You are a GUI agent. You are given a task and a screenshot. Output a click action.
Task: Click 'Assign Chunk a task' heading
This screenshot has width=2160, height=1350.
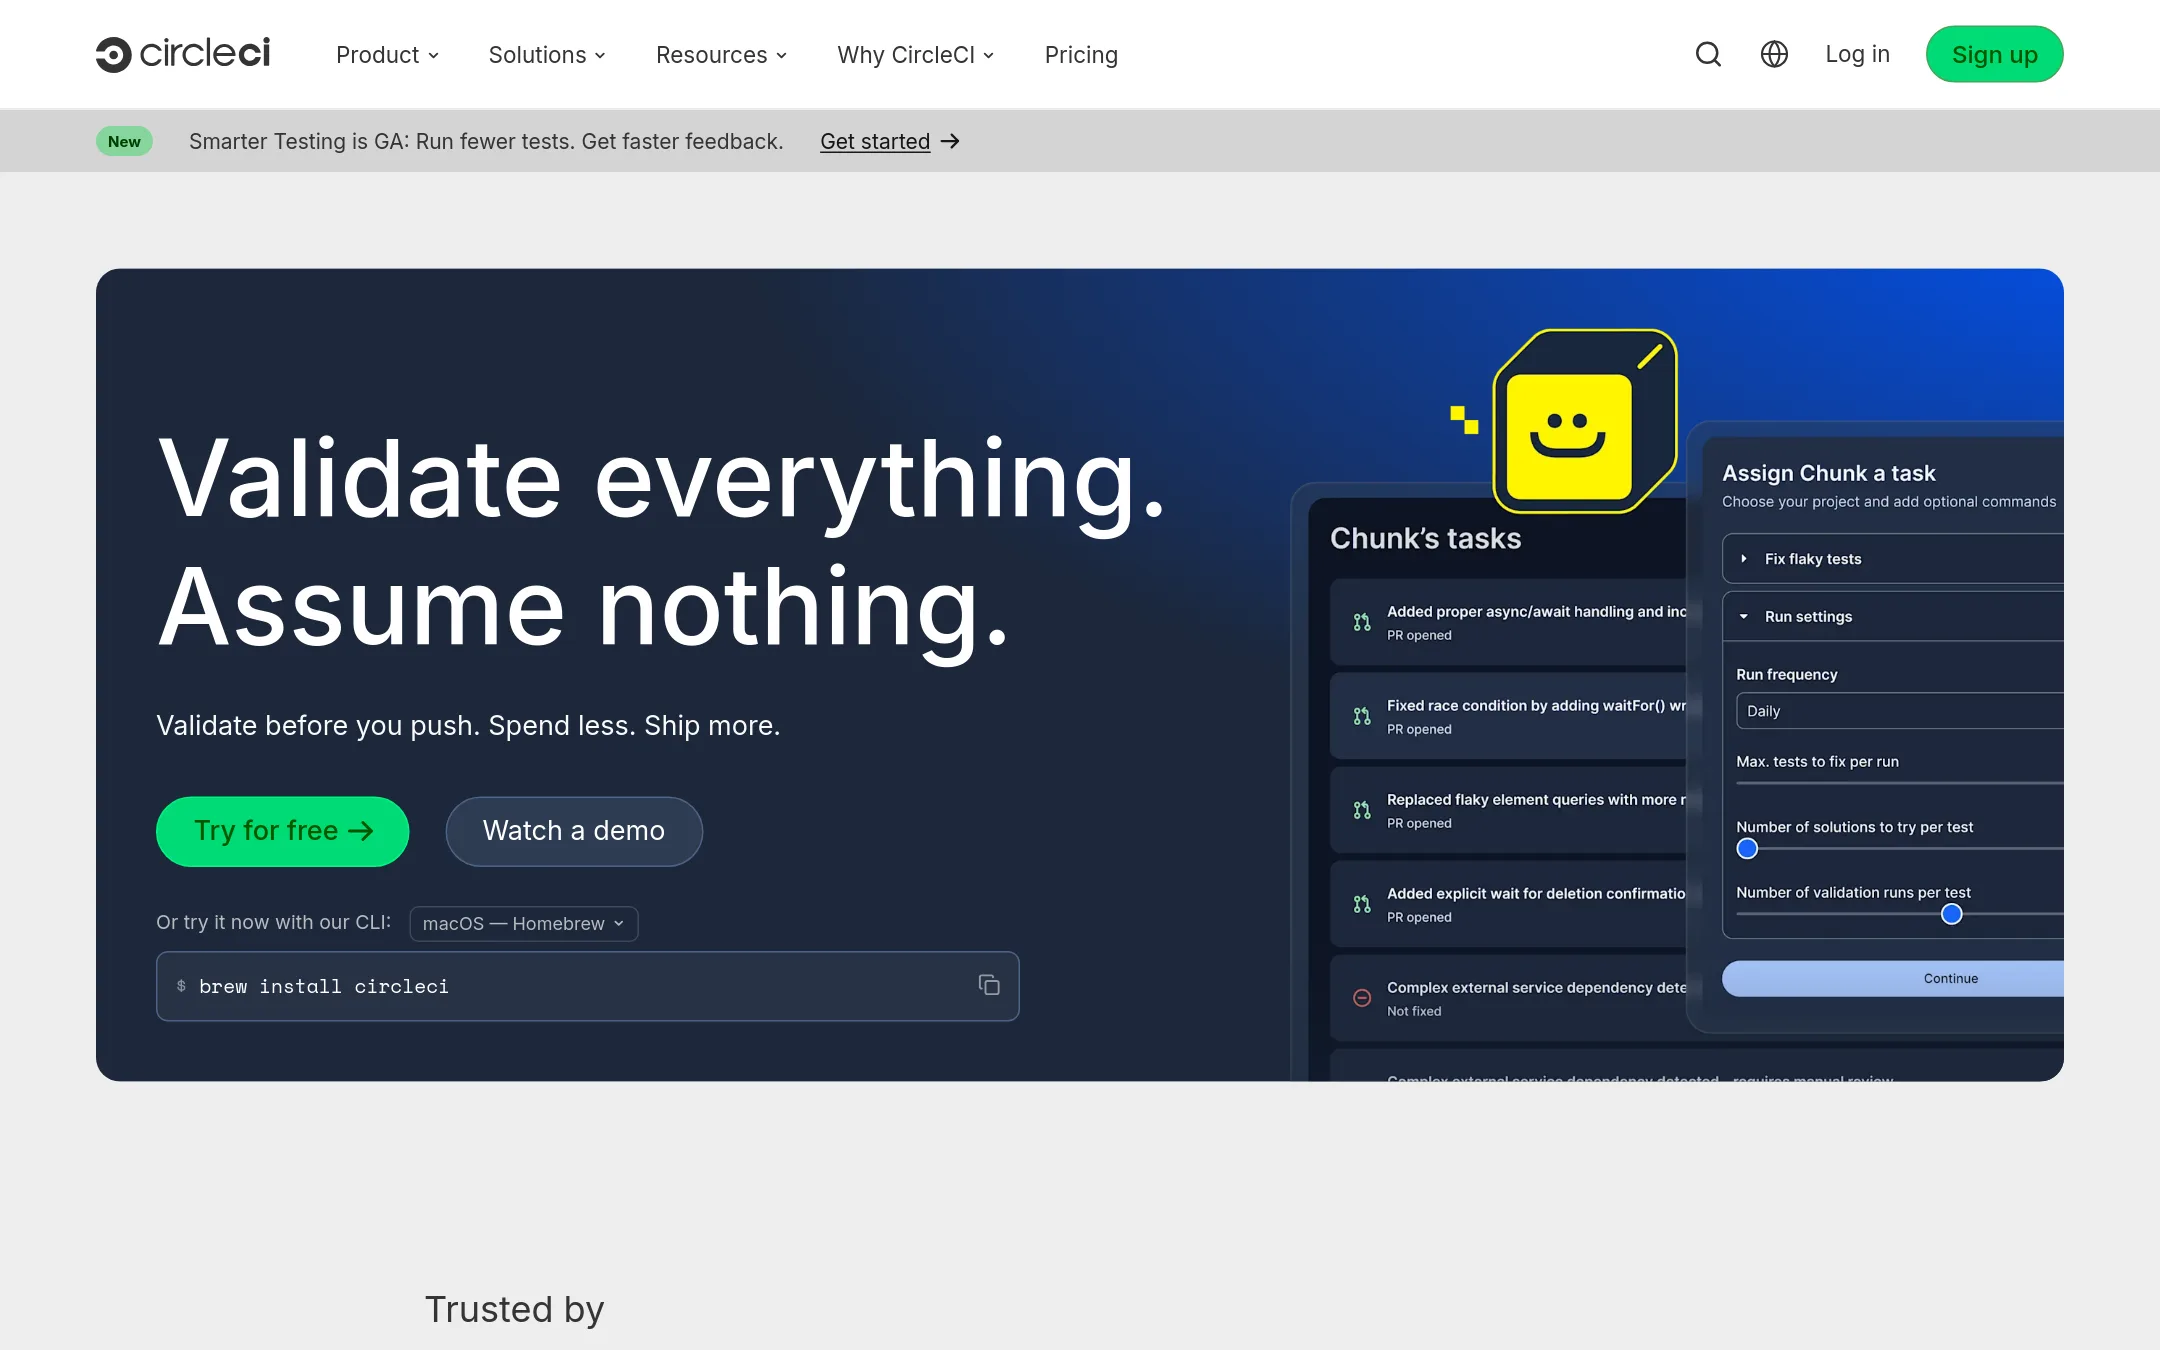[x=1828, y=473]
